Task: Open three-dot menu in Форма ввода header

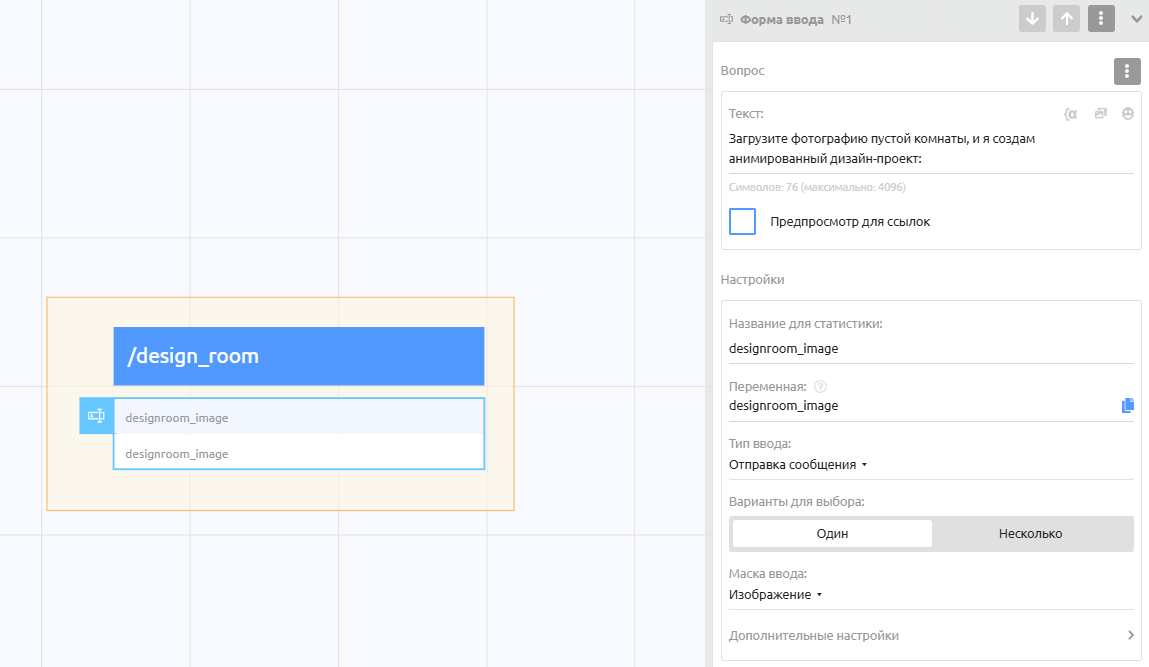Action: coord(1101,19)
